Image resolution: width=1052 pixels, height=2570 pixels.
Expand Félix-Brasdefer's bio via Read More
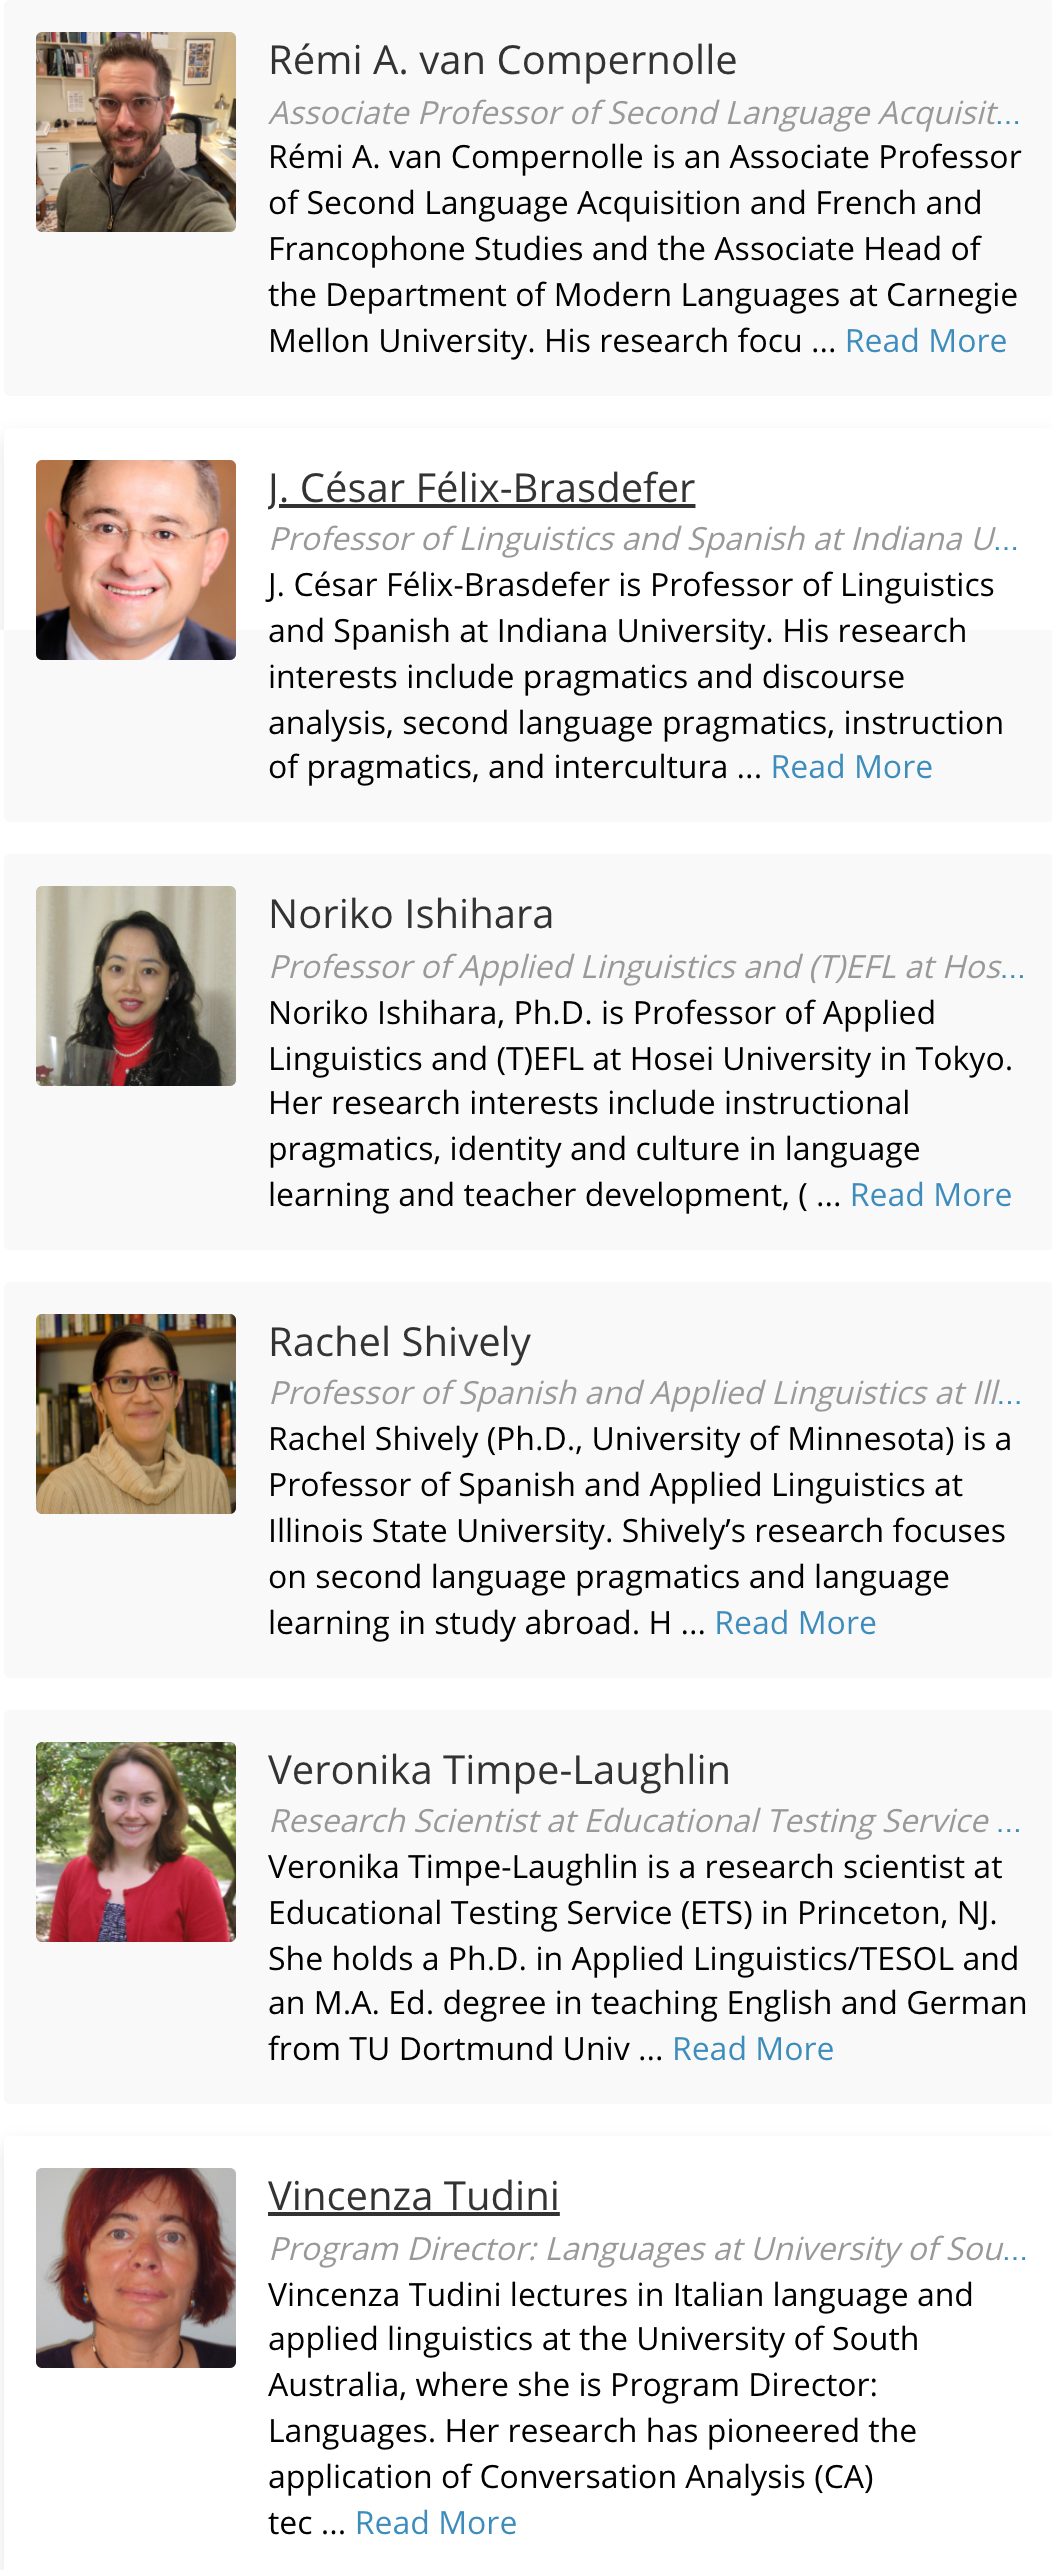click(852, 767)
